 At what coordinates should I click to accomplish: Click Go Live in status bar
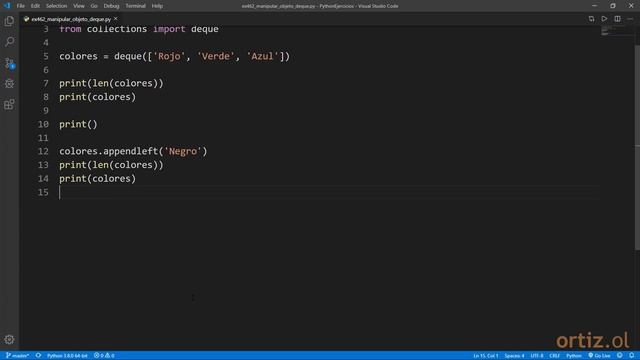point(599,356)
